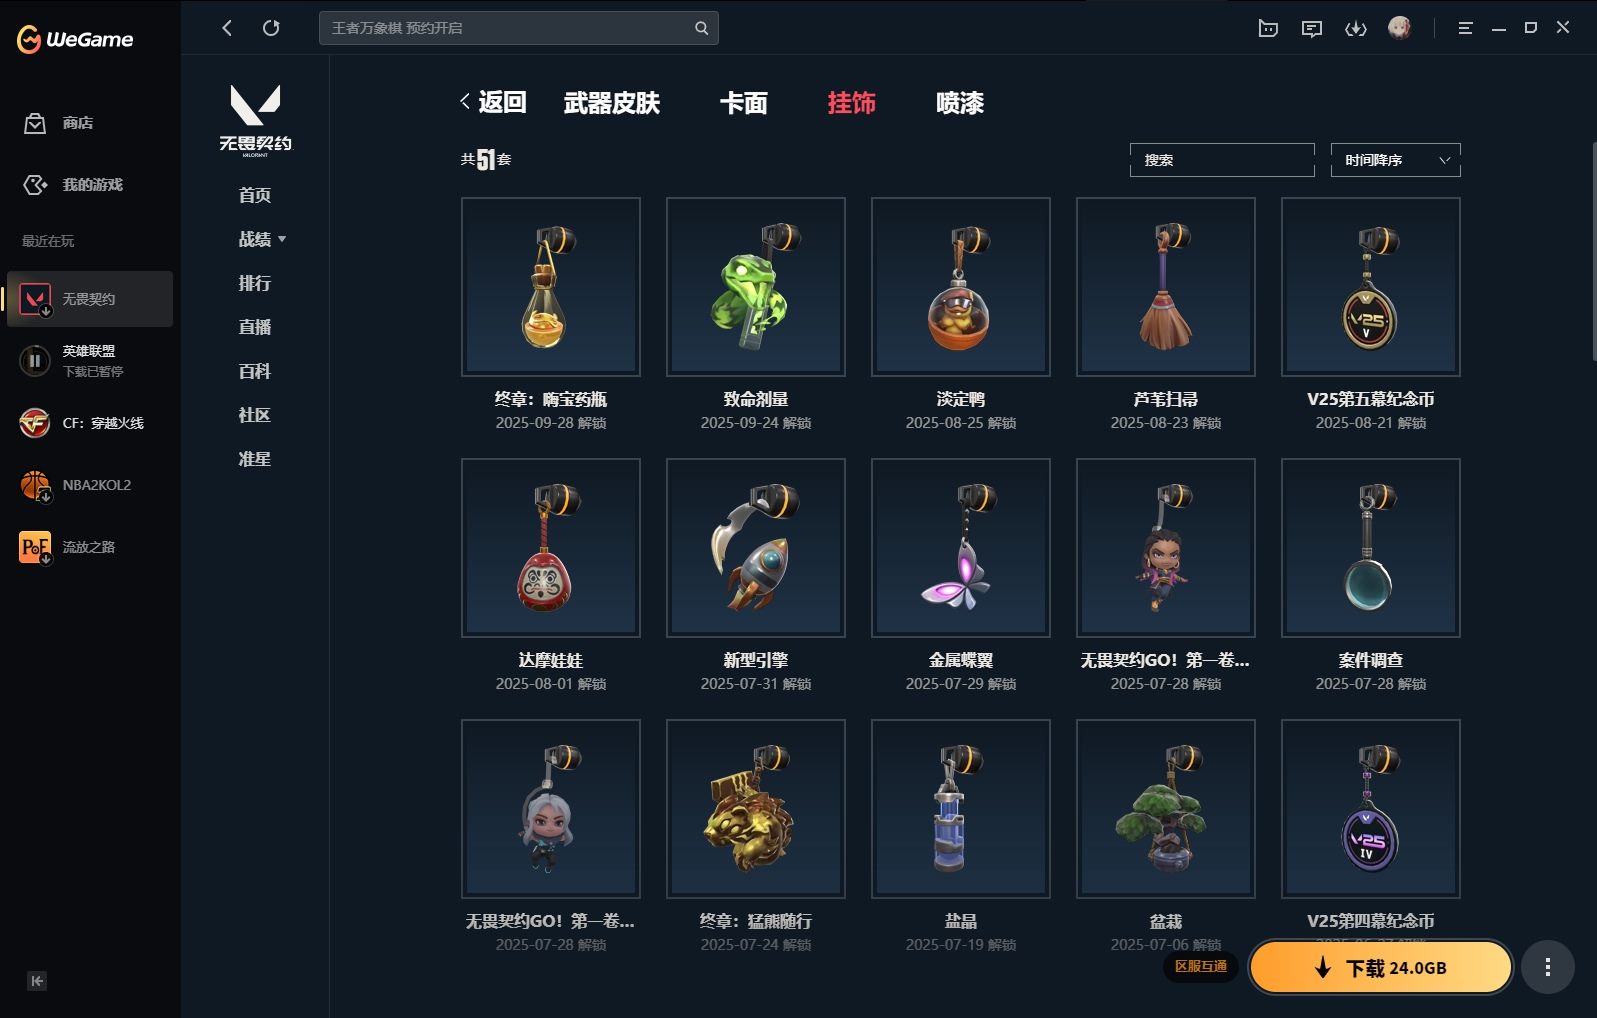Viewport: 1597px width, 1018px height.
Task: Click the user avatar icon
Action: (1400, 28)
